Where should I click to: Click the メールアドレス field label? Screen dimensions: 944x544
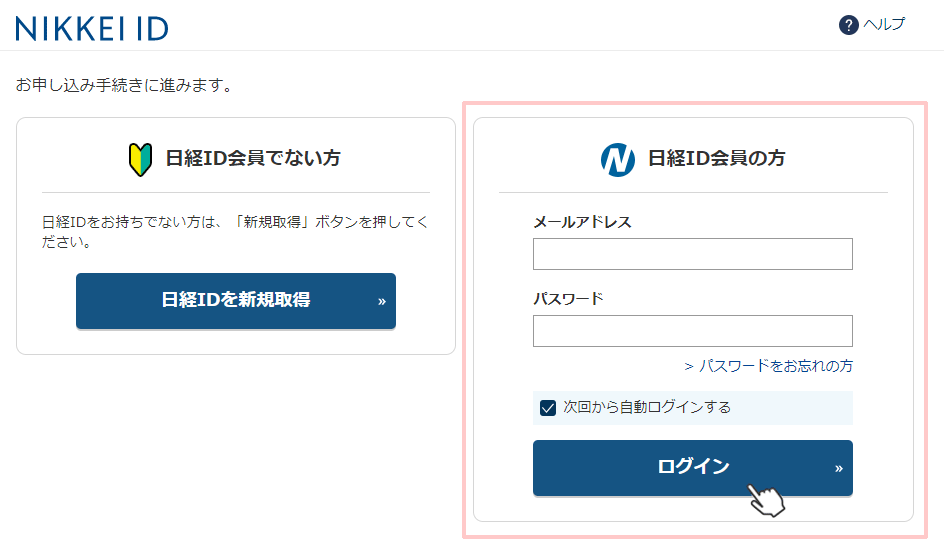582,222
